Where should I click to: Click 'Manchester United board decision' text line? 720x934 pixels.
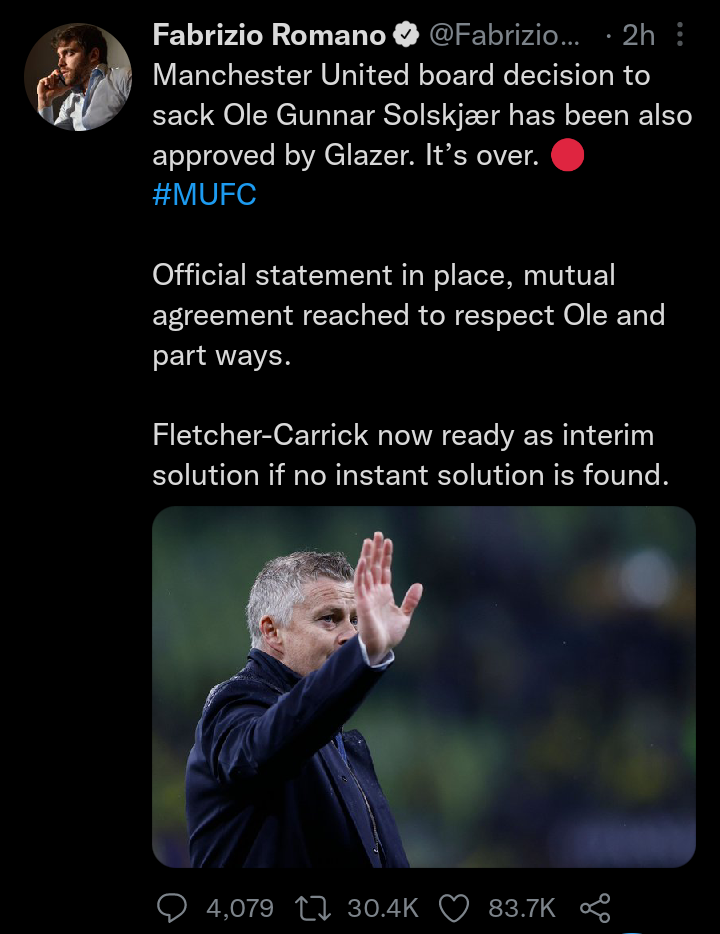coord(401,76)
